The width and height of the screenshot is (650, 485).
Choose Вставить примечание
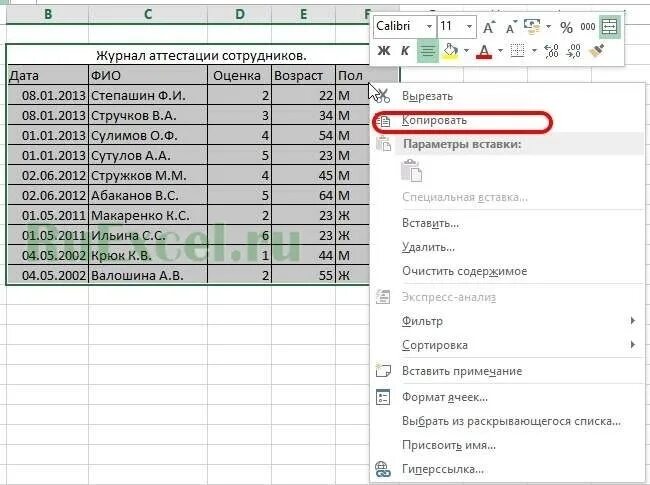click(508, 371)
